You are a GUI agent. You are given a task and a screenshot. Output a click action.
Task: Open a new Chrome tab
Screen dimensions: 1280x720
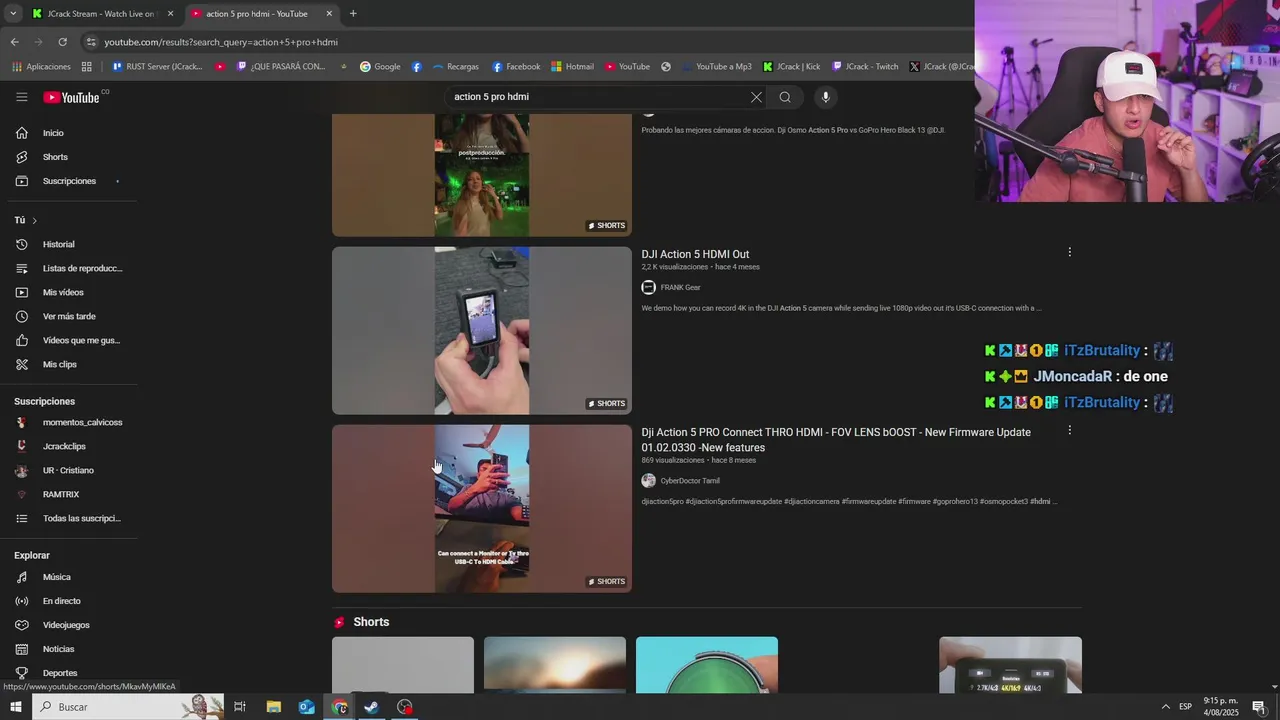[x=353, y=14]
